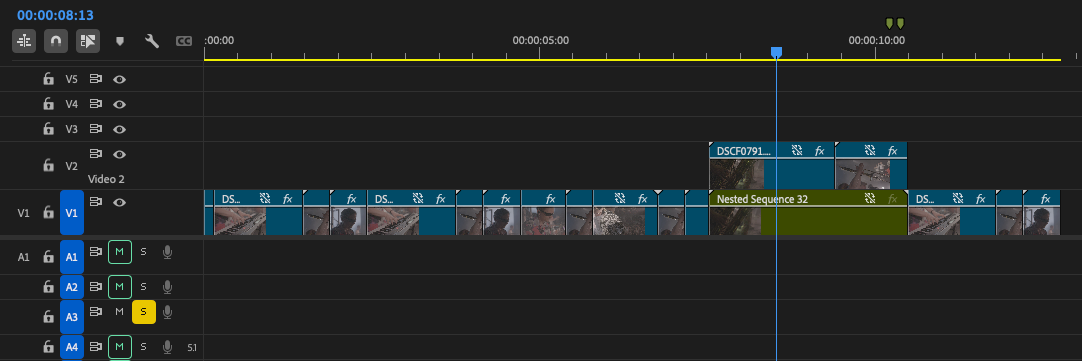
Task: Toggle lock on track V4
Action: pyautogui.click(x=48, y=104)
